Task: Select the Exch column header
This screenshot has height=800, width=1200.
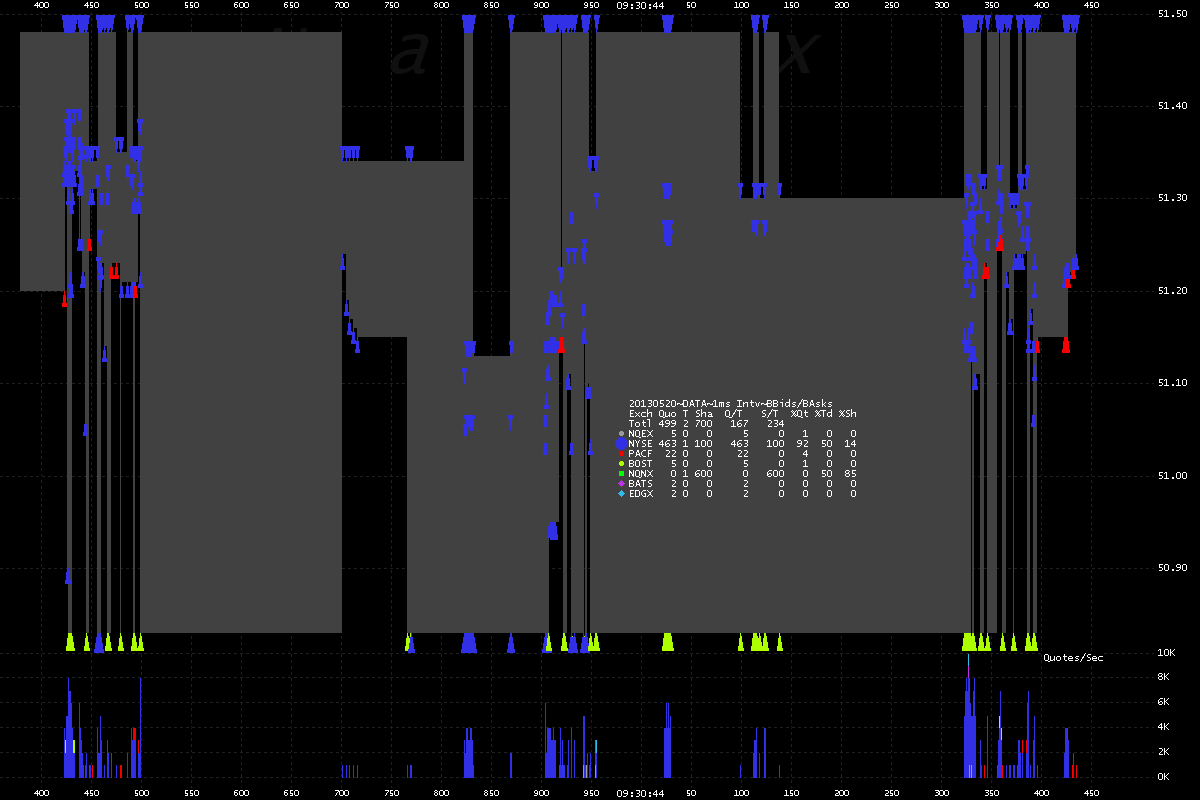Action: pos(640,413)
